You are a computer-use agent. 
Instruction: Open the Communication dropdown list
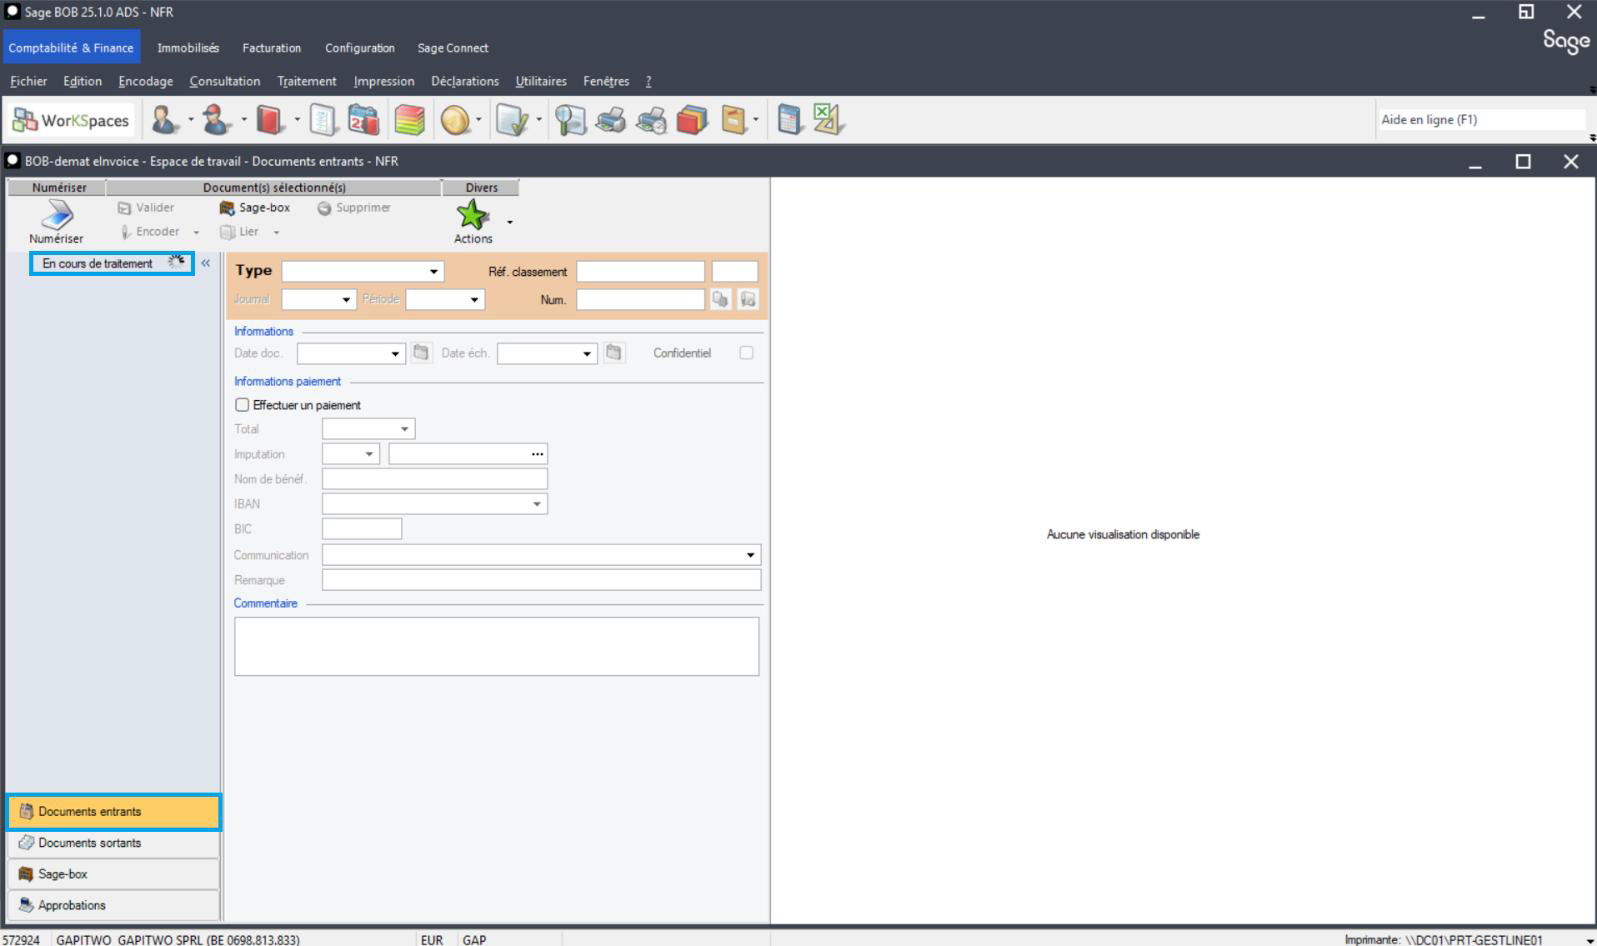tap(750, 555)
